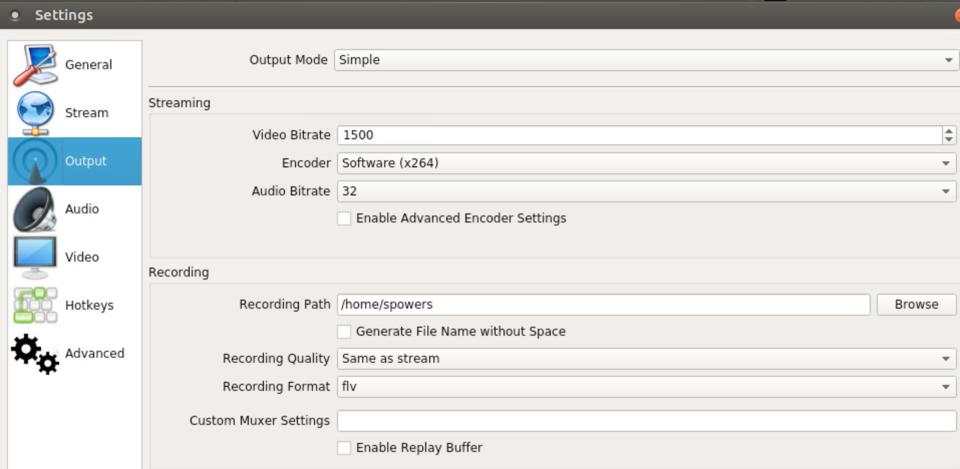Click the Video Bitrate stepper arrows
Screen dimensions: 960x469
tap(948, 135)
